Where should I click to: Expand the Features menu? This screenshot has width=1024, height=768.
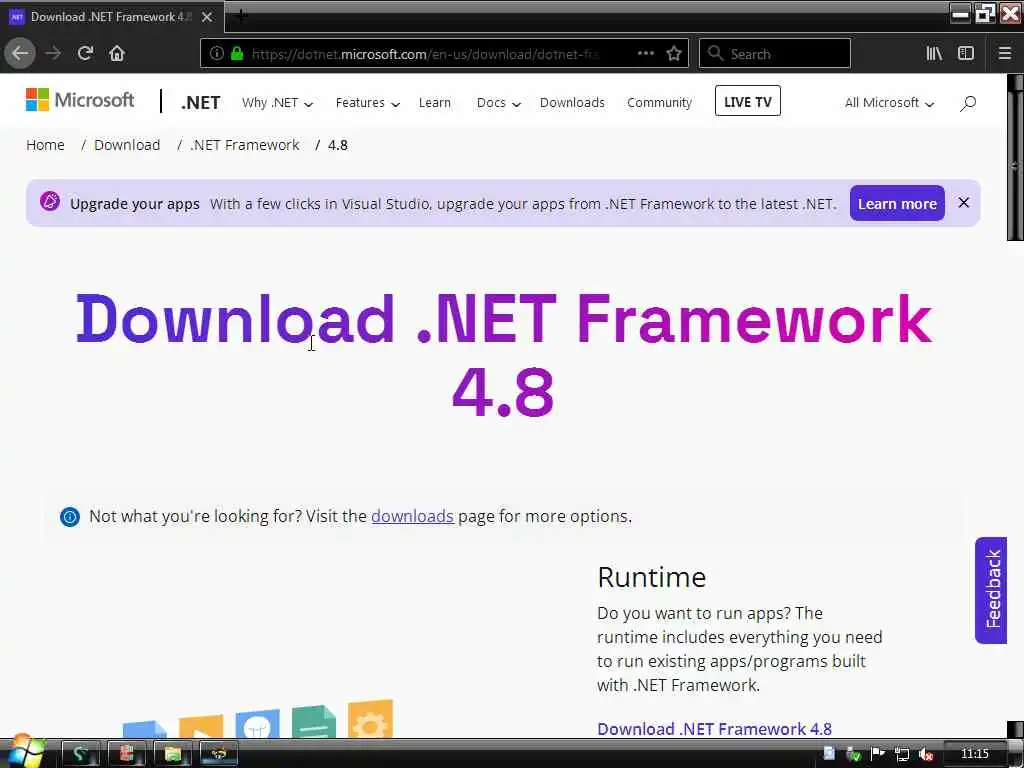tap(367, 103)
